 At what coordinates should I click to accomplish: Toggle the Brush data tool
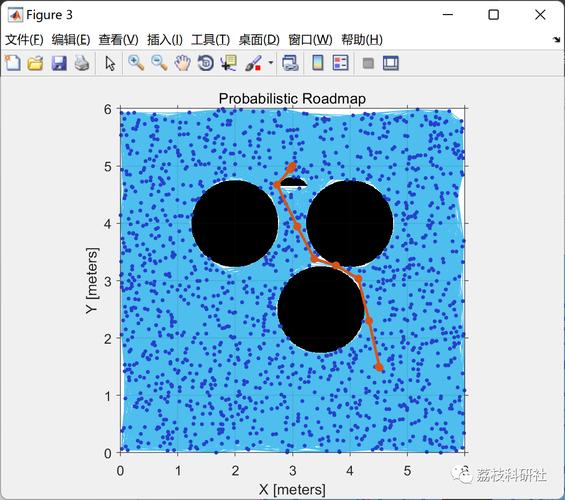coord(253,63)
